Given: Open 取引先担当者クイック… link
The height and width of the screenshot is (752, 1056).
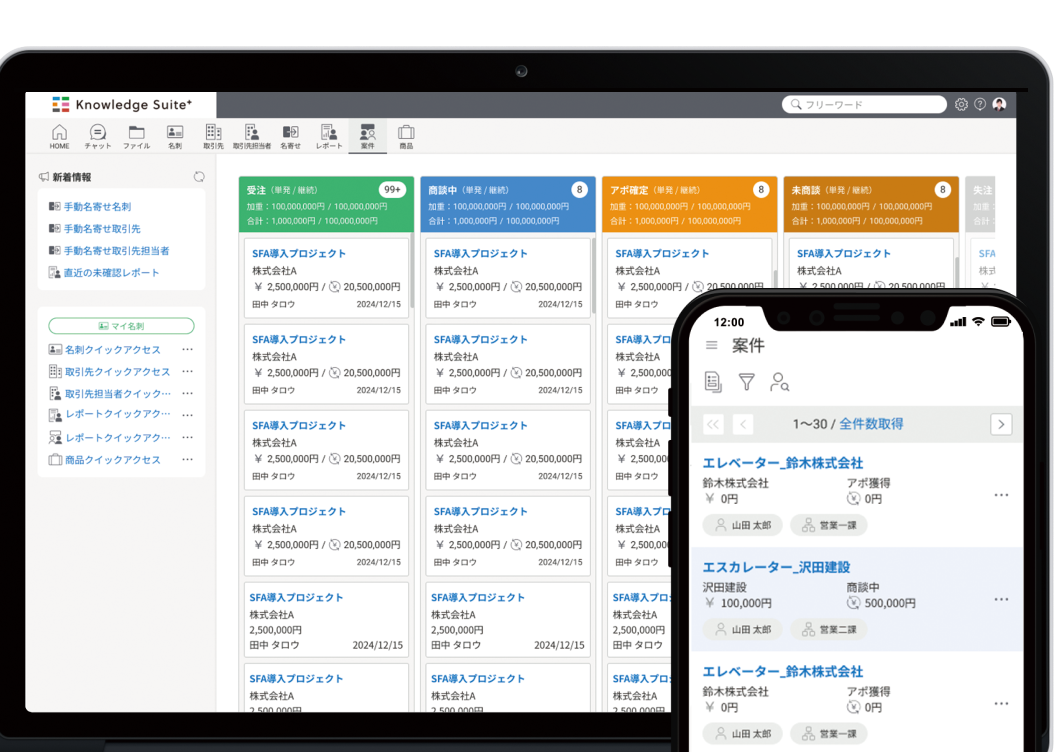Looking at the screenshot, I should [117, 393].
